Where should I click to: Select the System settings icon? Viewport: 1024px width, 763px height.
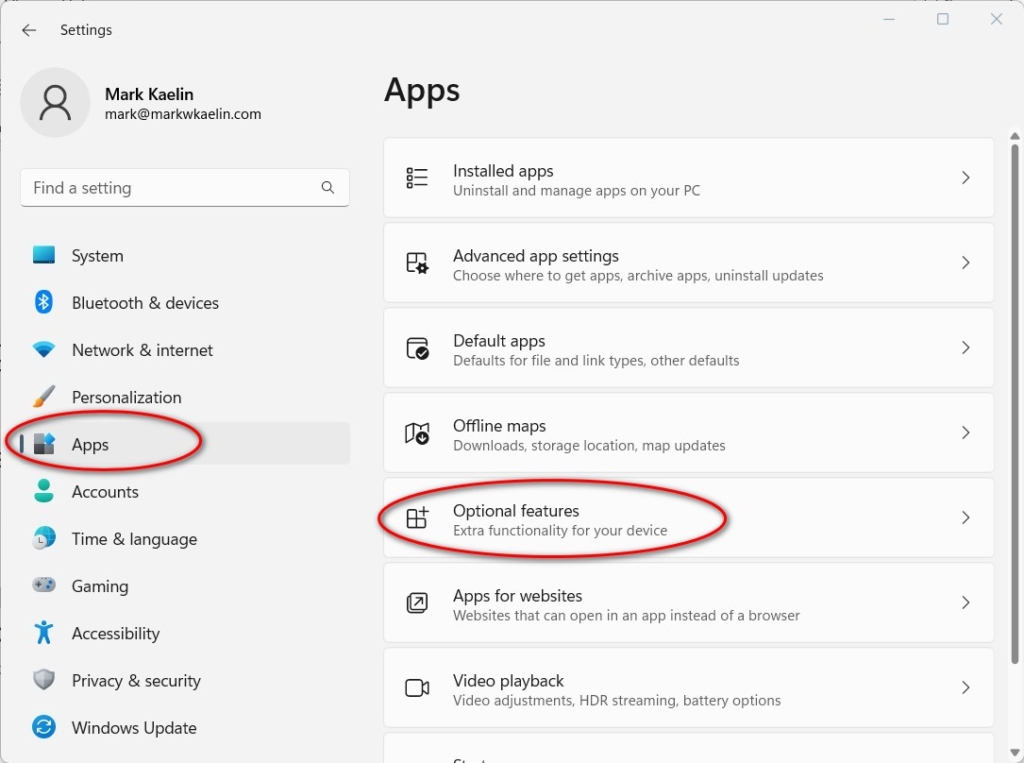(43, 255)
